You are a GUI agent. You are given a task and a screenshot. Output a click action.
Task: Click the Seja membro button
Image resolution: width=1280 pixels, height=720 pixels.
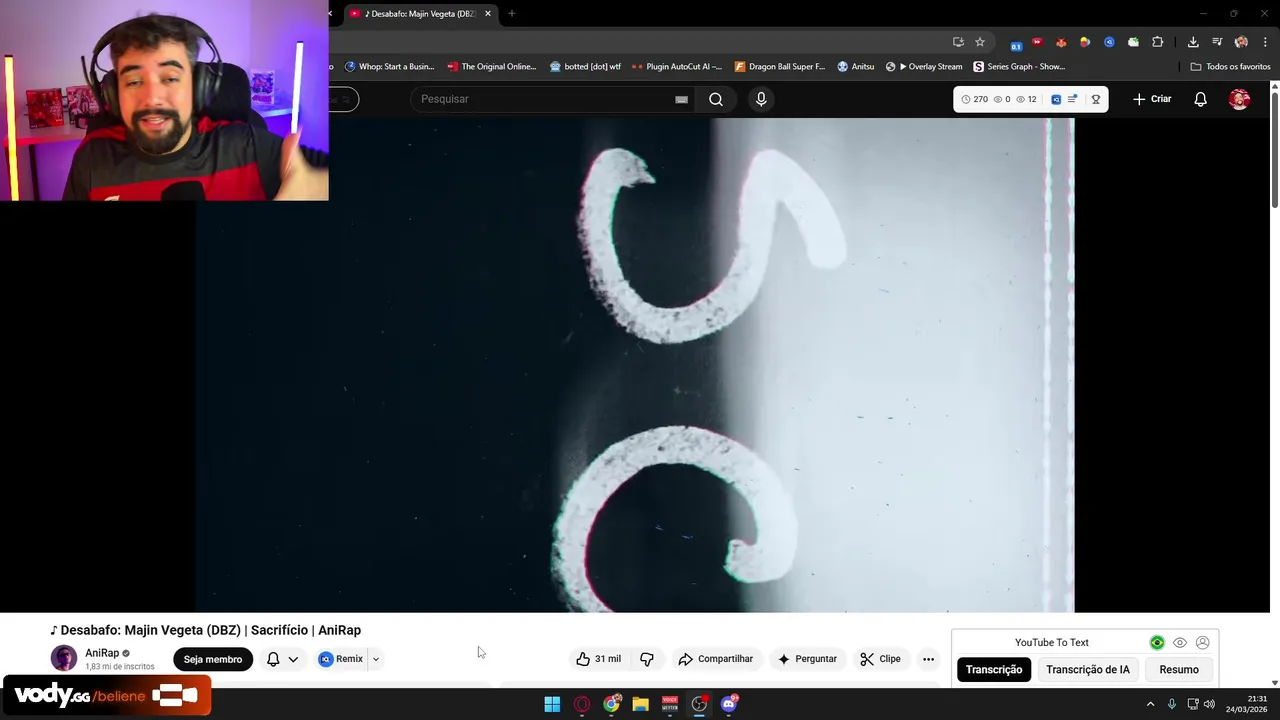coord(213,659)
